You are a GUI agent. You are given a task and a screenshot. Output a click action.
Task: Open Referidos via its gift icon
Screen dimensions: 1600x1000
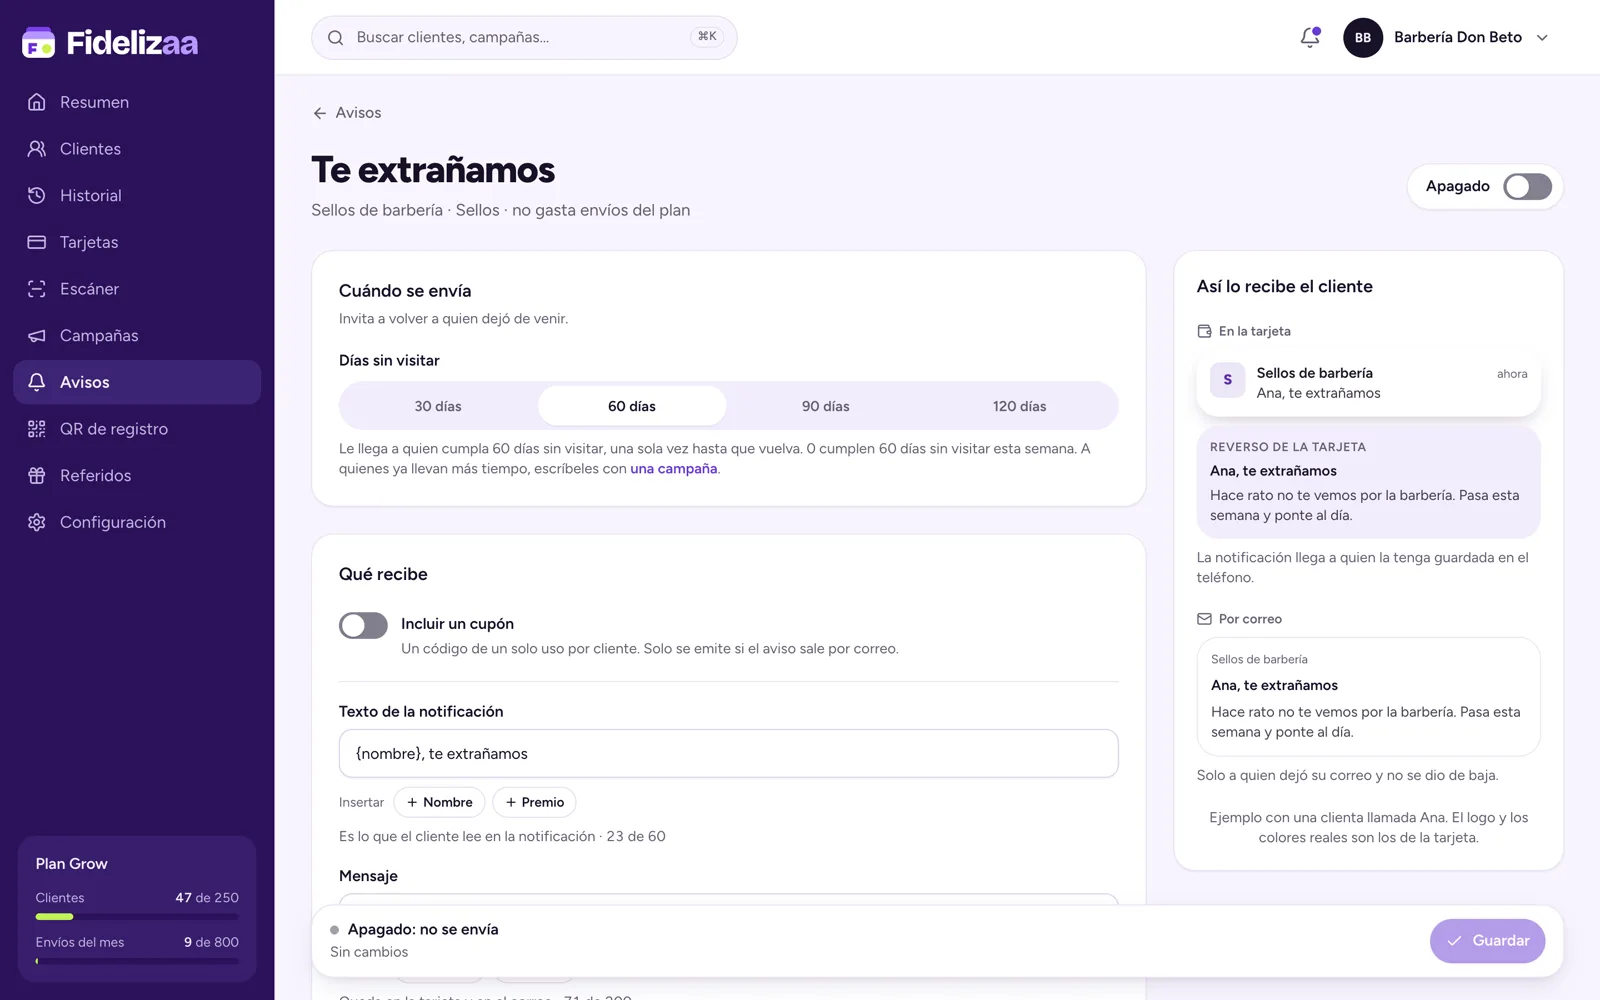(37, 475)
